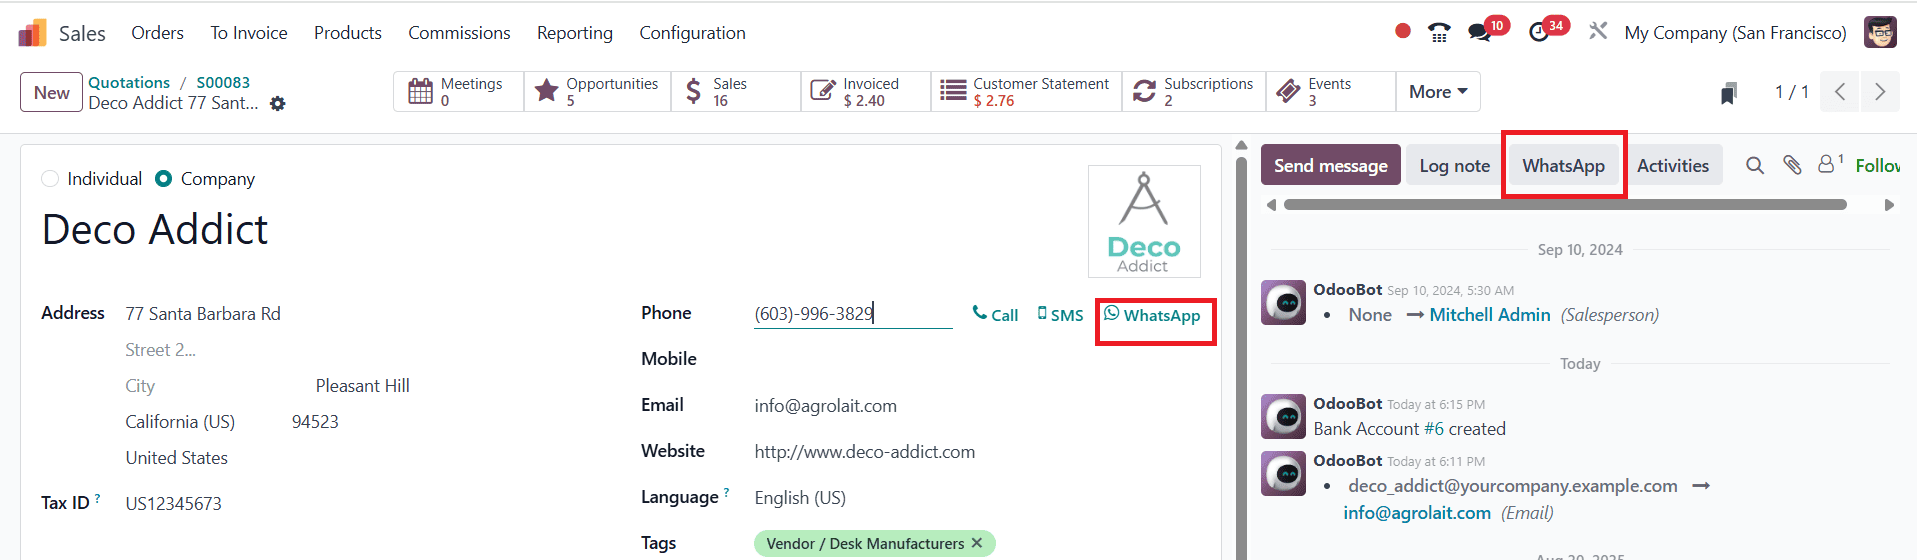
Task: Click the chatter scrollbar right arrow
Action: point(1889,205)
